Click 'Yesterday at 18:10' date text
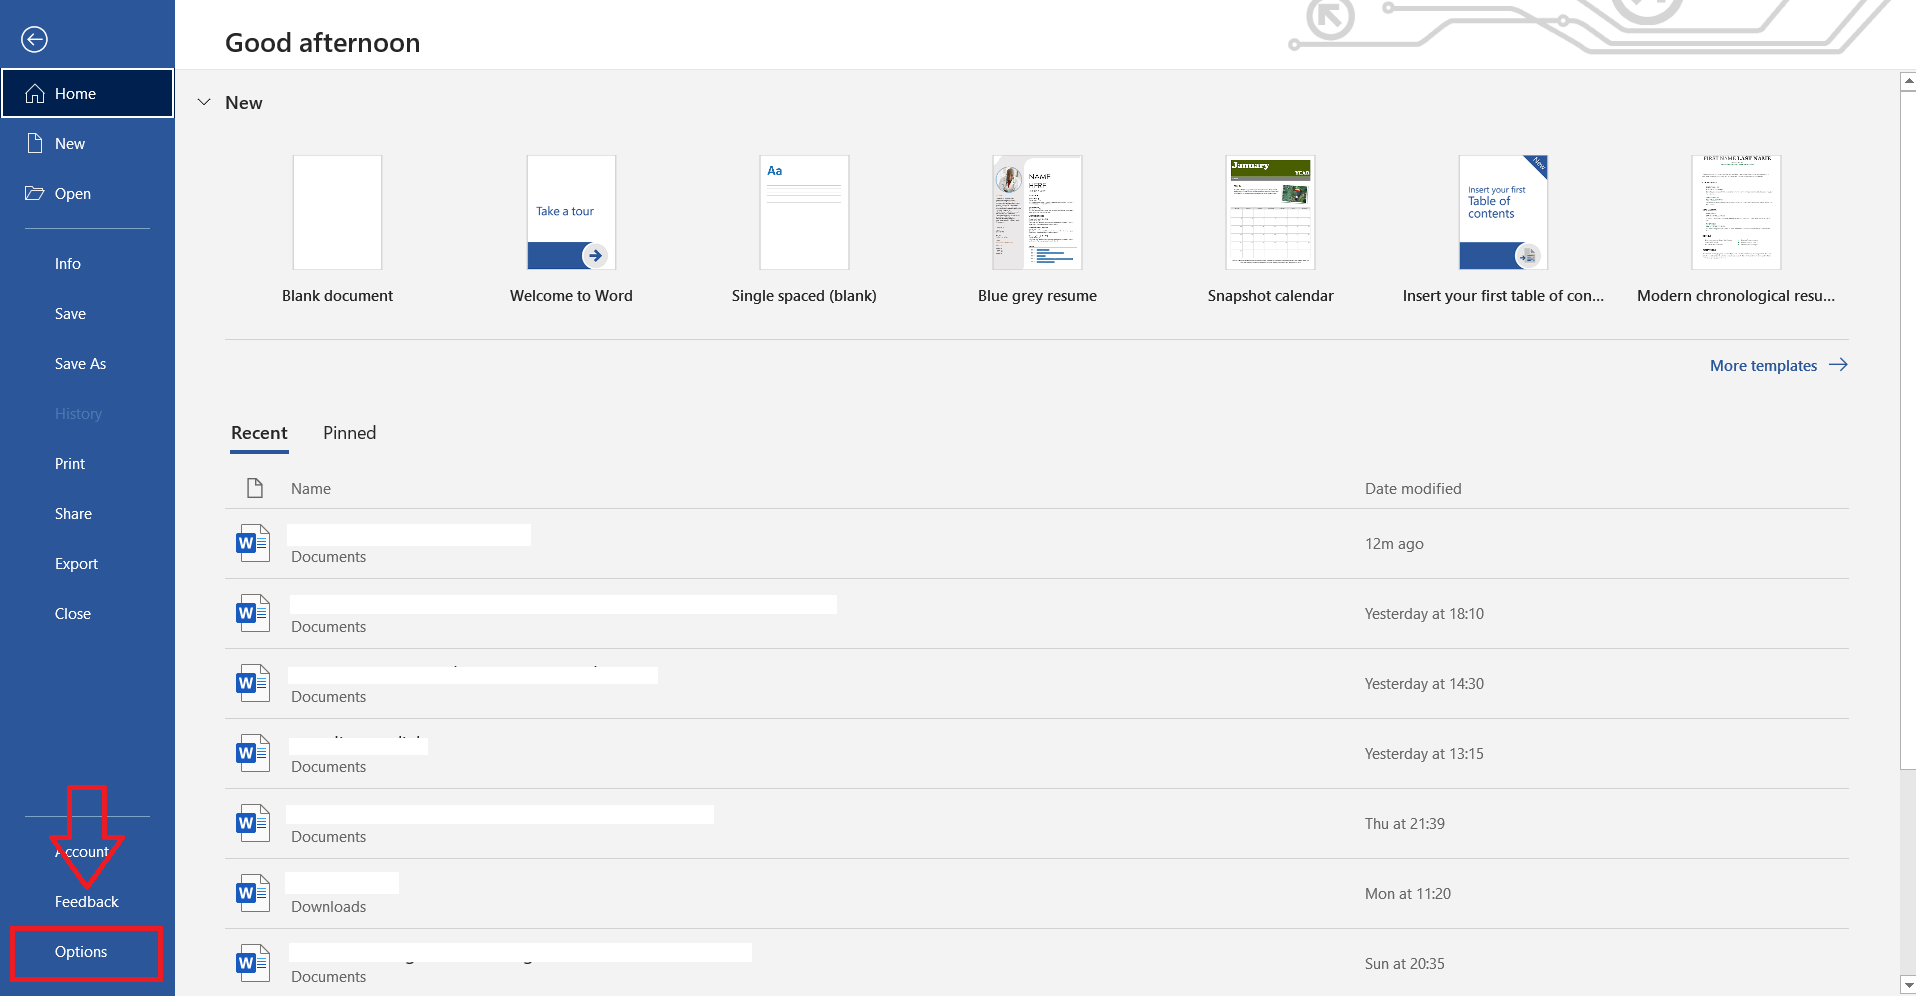The height and width of the screenshot is (996, 1916). (x=1424, y=613)
